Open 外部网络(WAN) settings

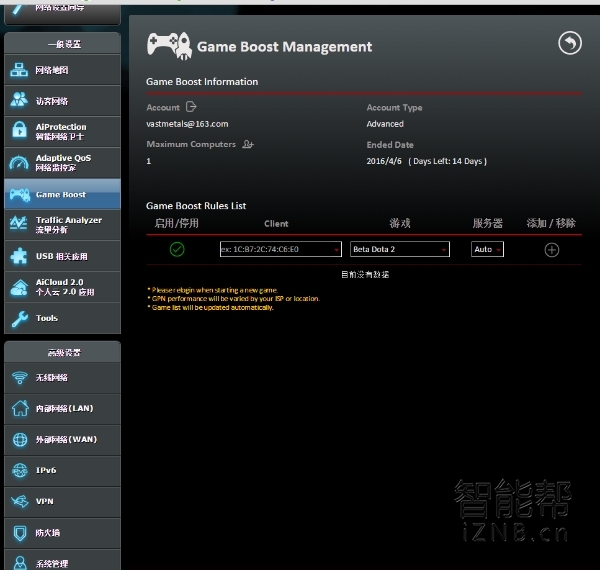[66, 440]
